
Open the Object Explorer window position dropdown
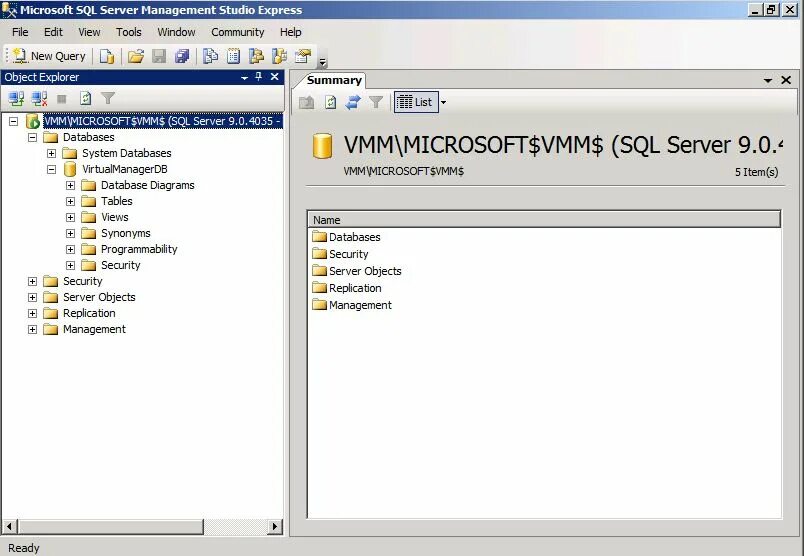point(245,77)
